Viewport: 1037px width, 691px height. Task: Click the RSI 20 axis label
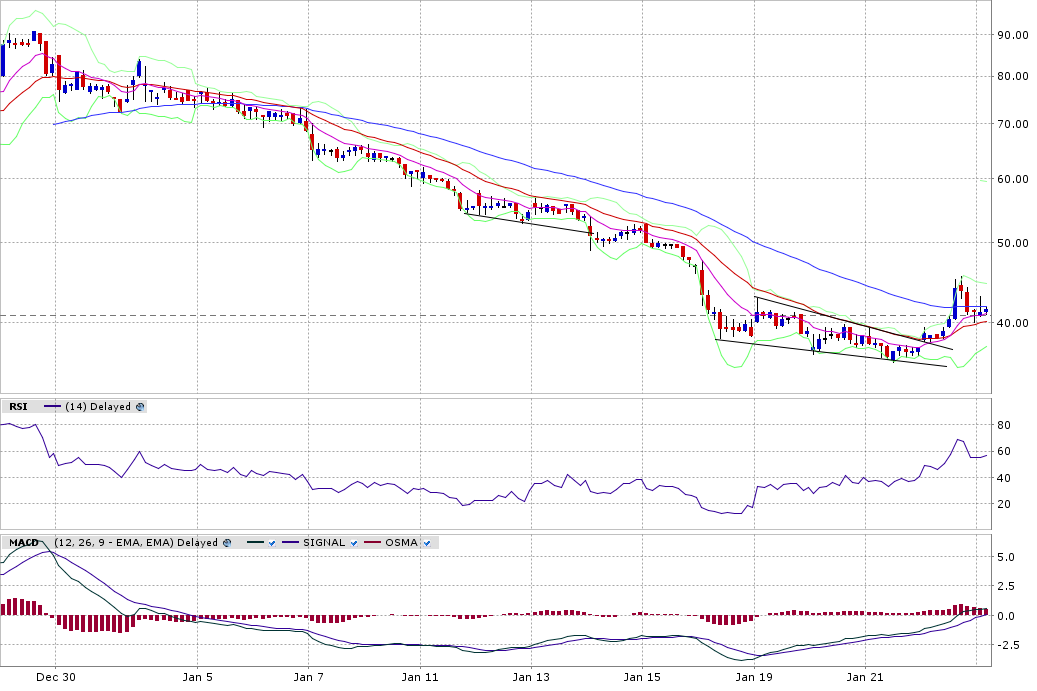click(x=1003, y=505)
